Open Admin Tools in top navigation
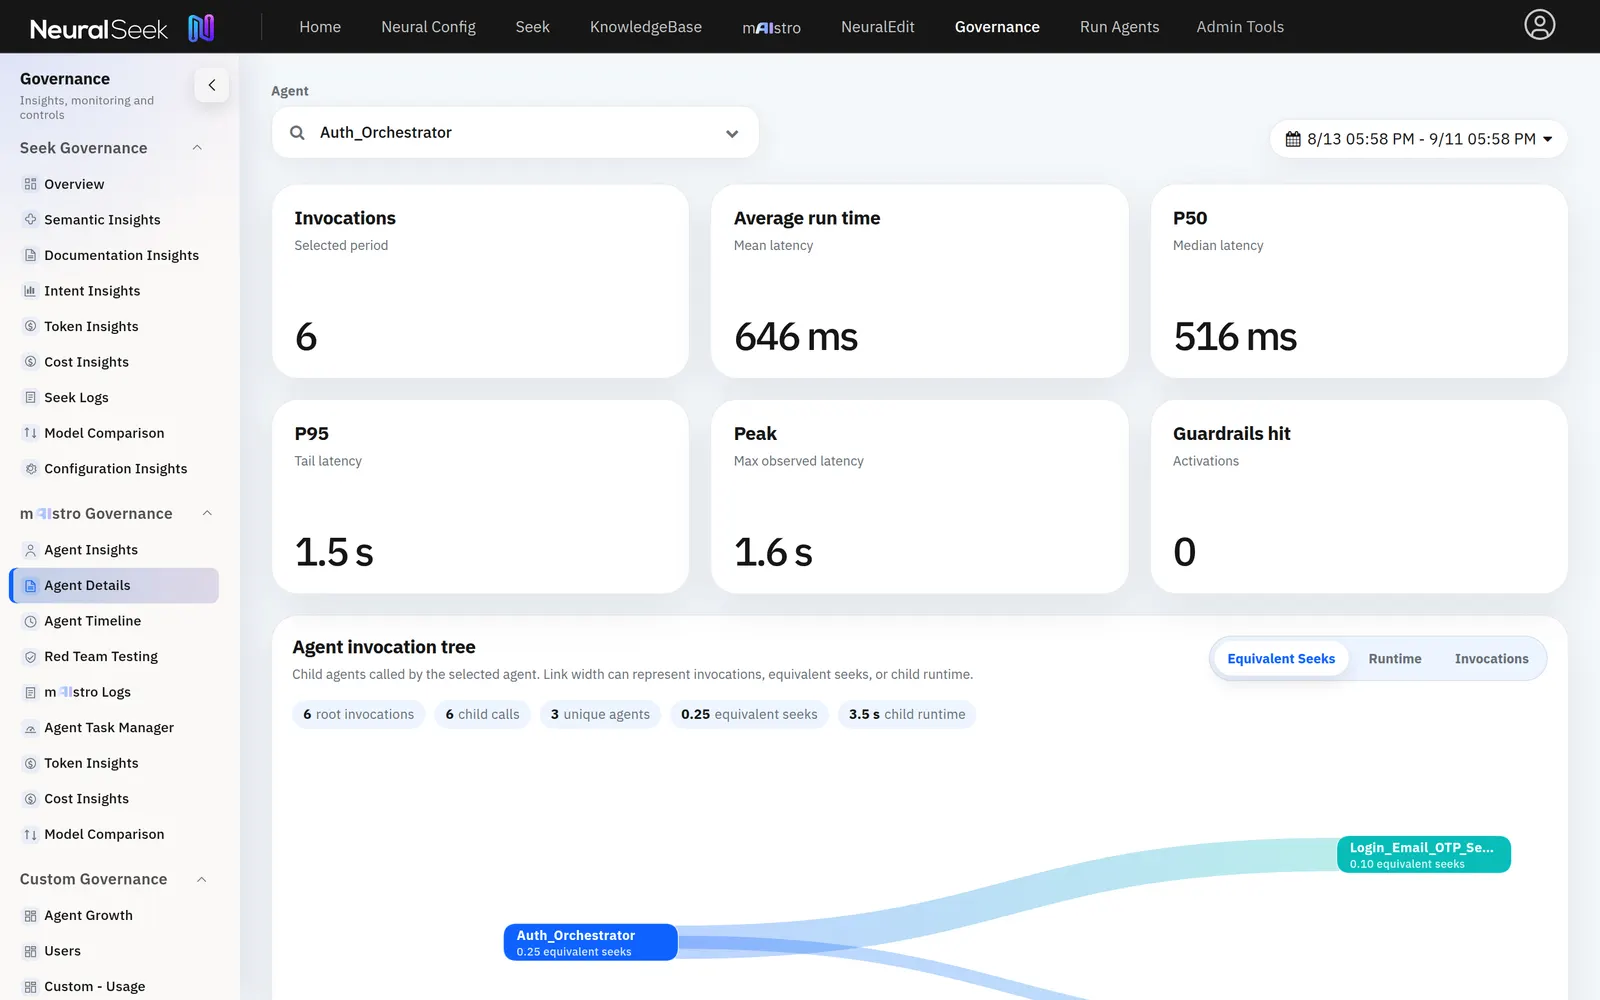1600x1000 pixels. [x=1240, y=27]
